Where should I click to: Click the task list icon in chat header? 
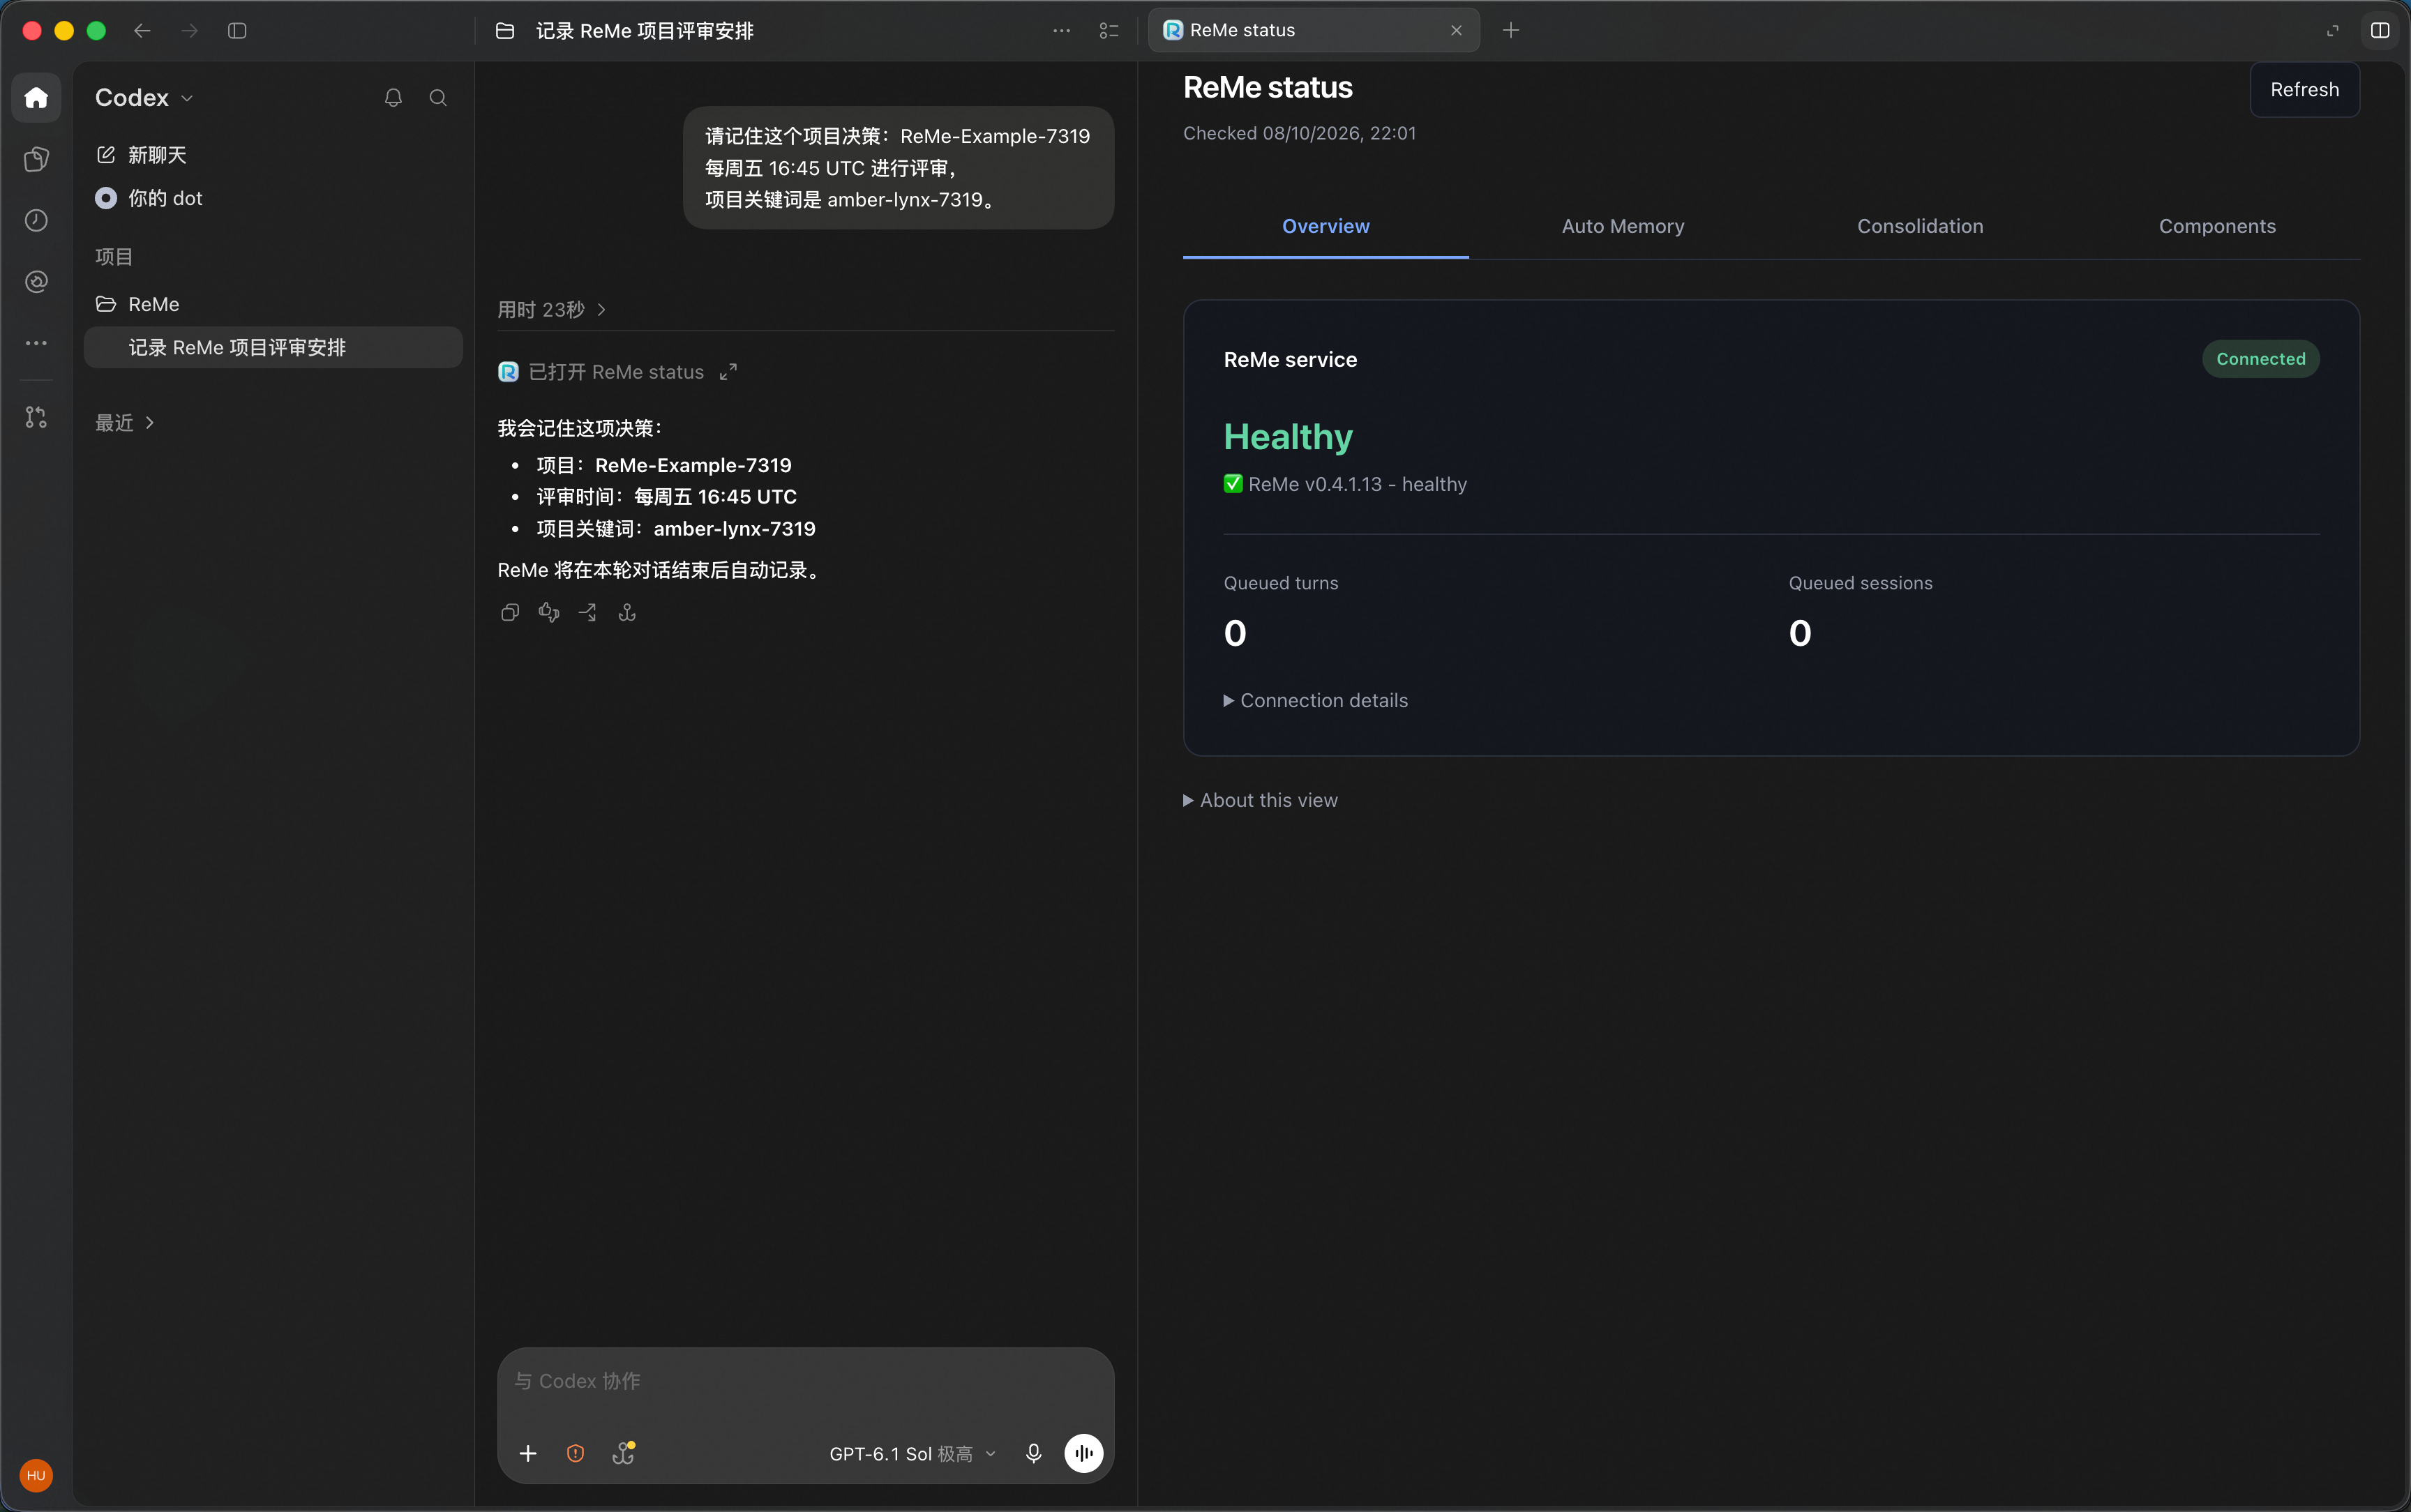[x=1108, y=30]
